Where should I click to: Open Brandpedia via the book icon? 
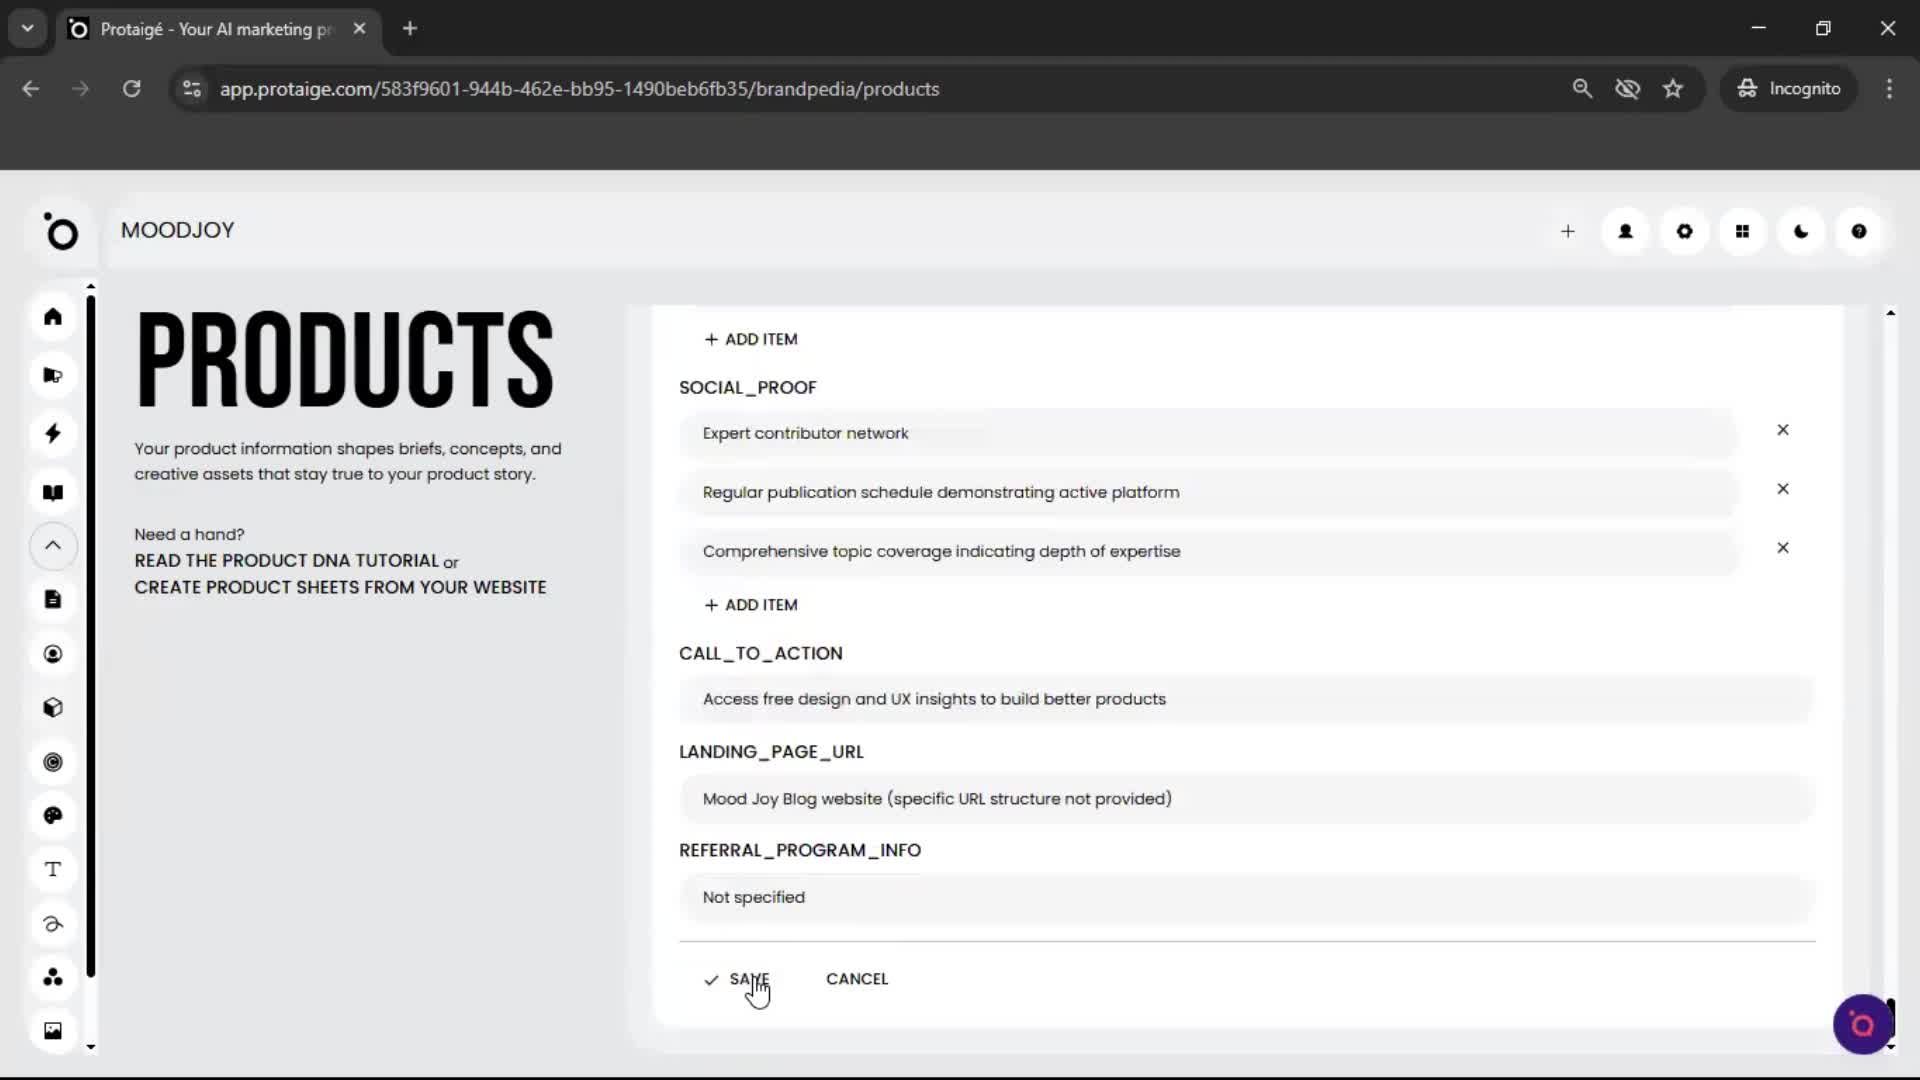click(52, 492)
